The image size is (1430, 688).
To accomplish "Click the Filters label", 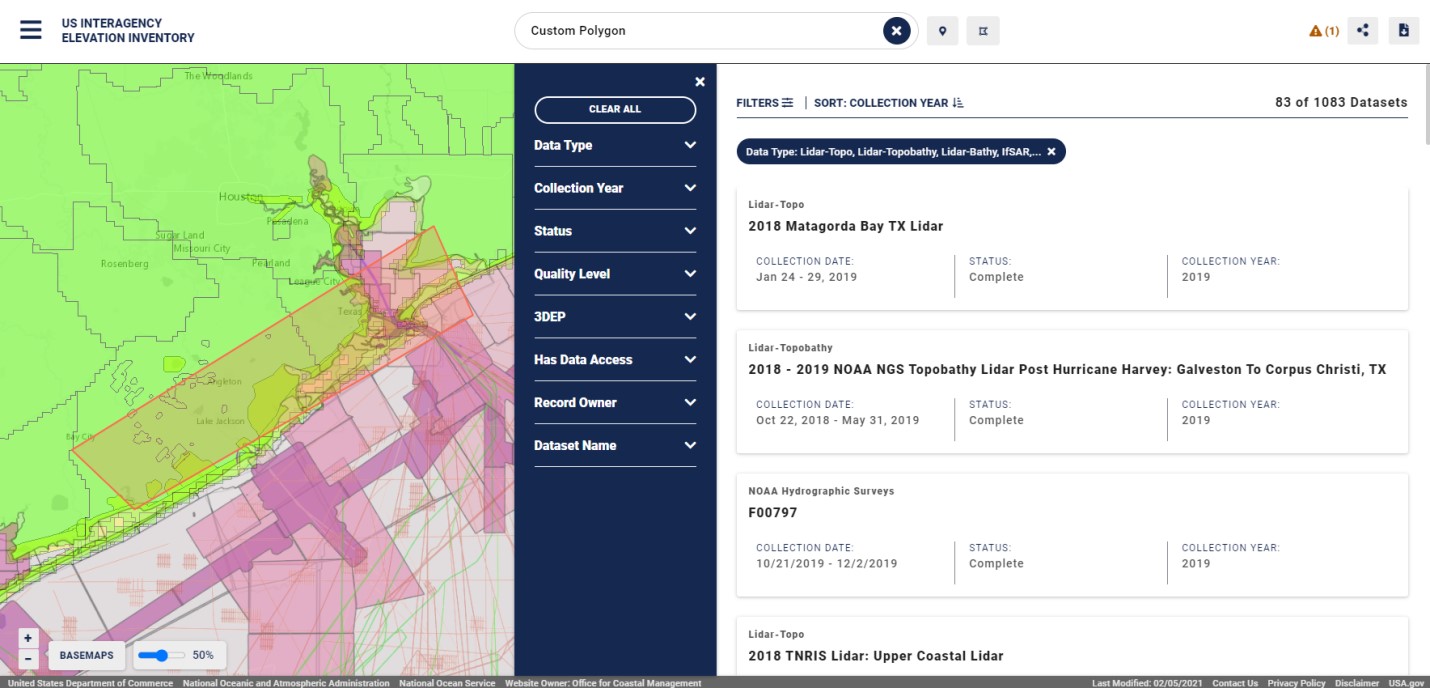I will click(757, 103).
